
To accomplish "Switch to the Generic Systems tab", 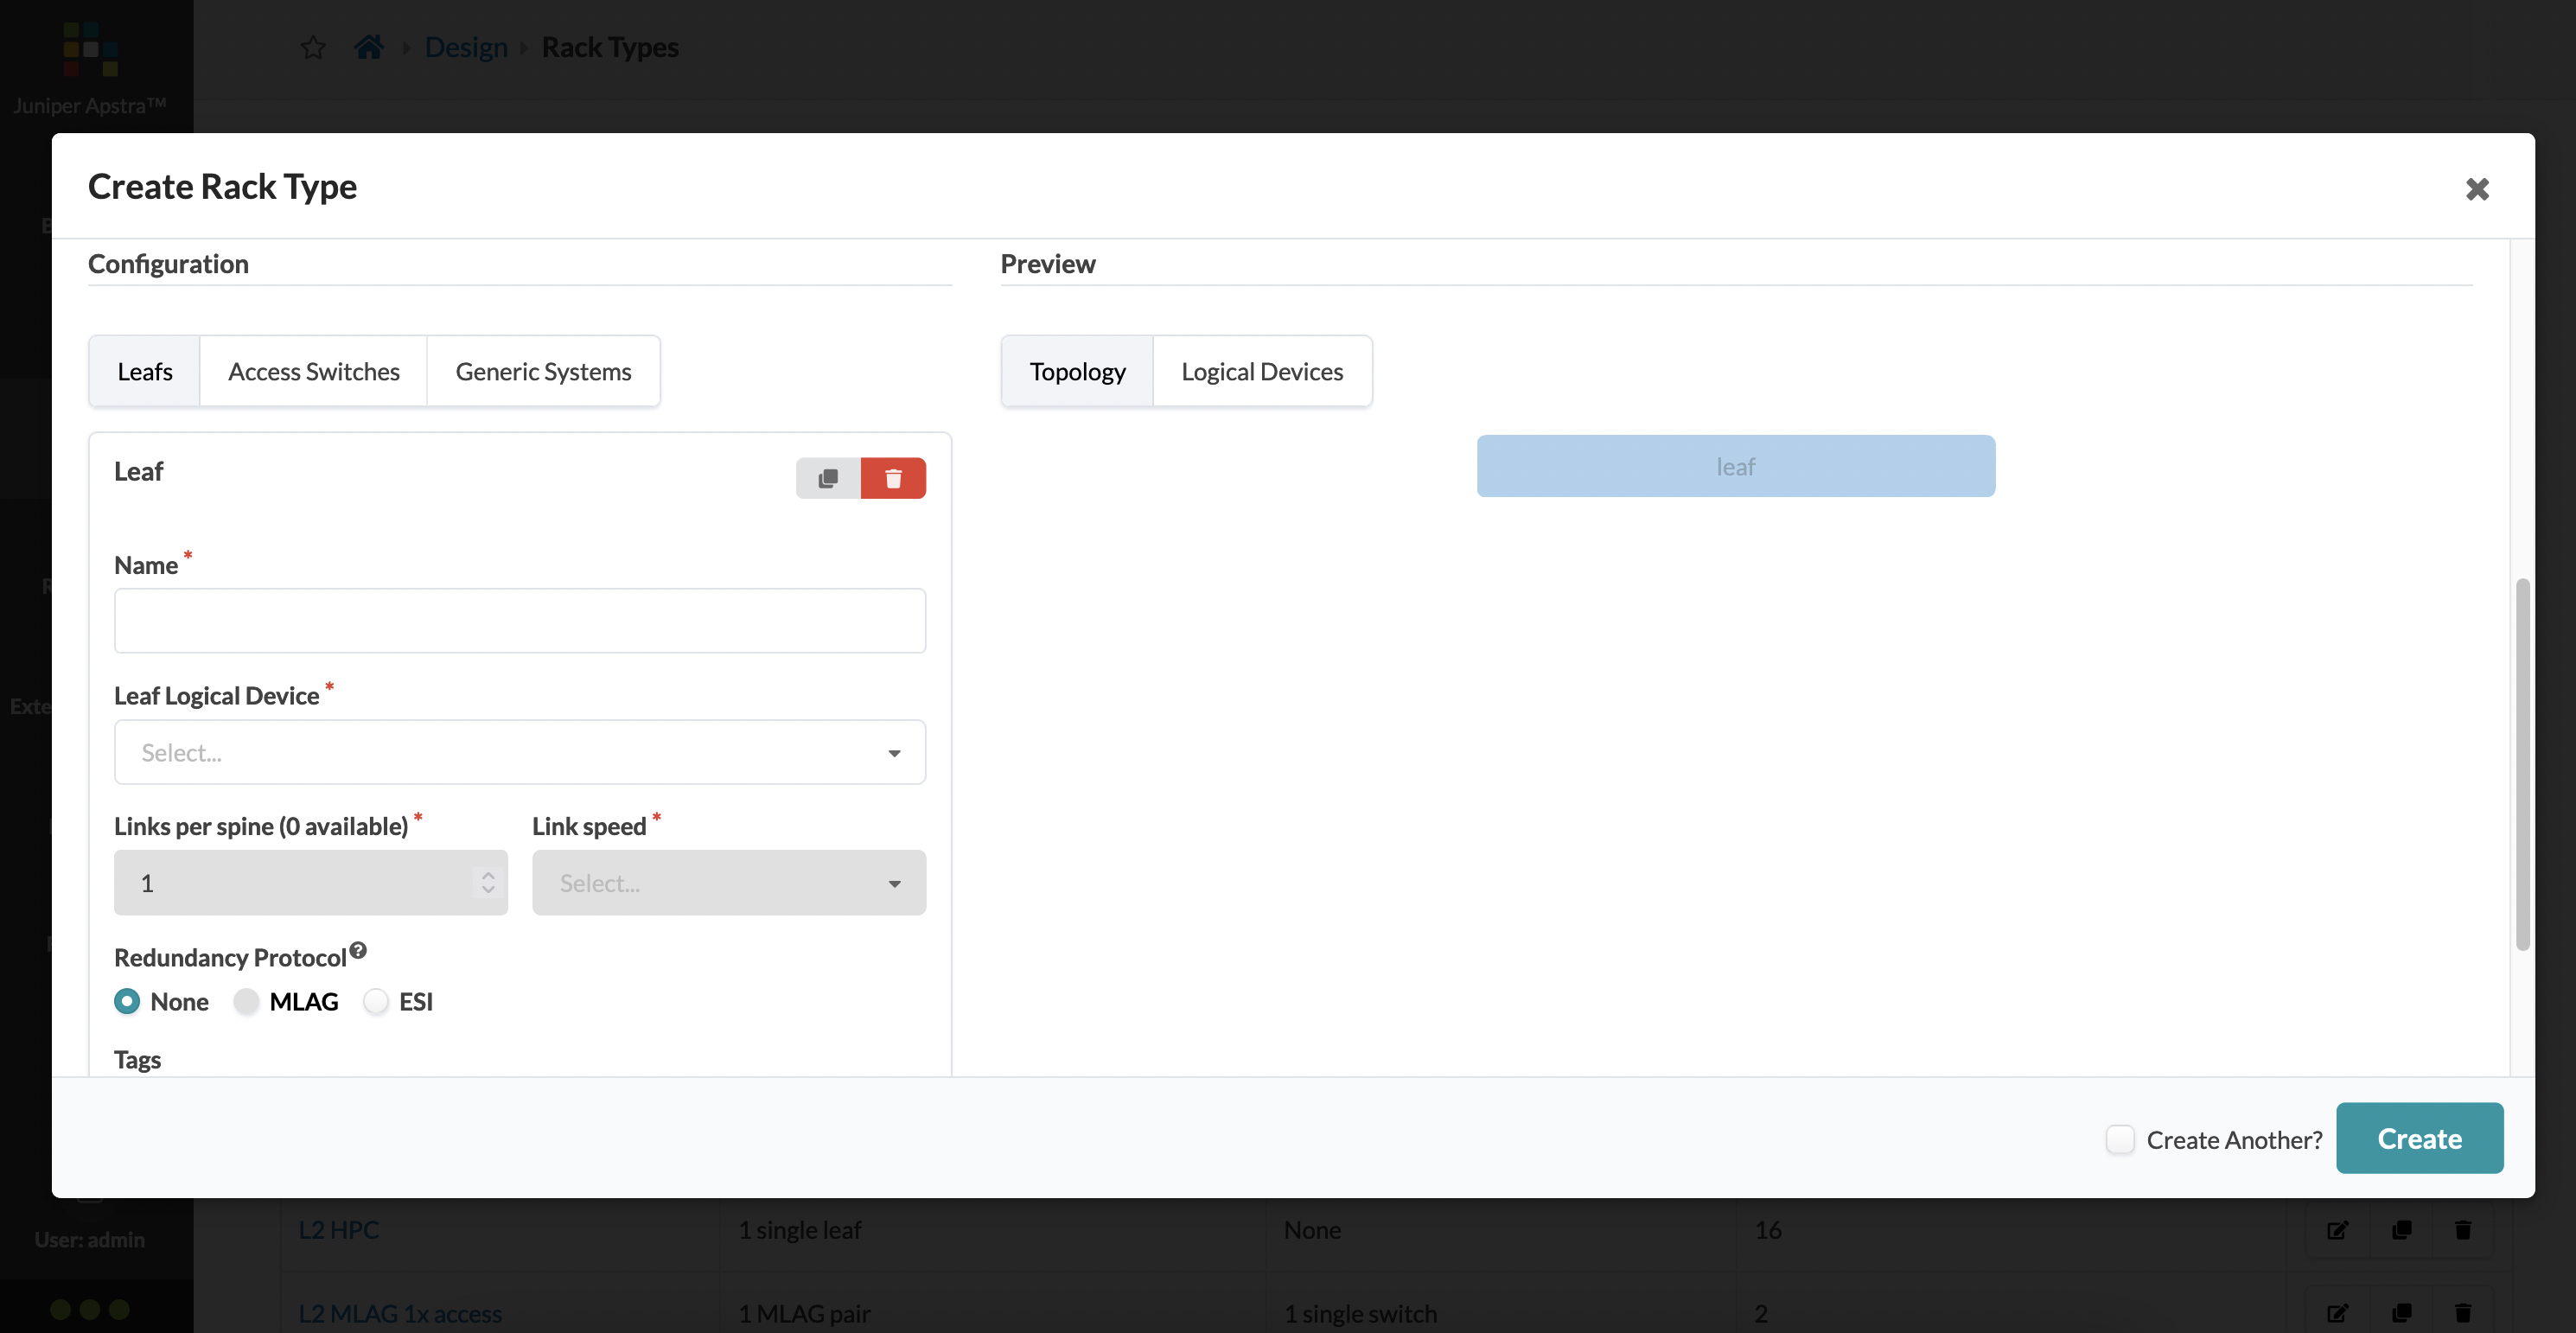I will coord(543,371).
